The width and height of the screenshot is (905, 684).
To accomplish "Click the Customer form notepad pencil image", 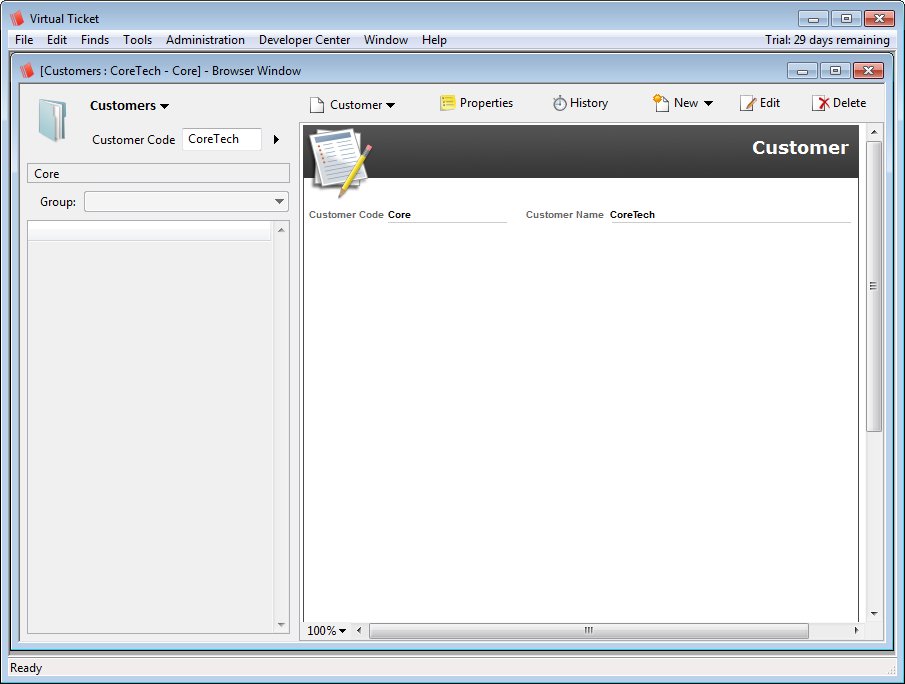I will [341, 162].
